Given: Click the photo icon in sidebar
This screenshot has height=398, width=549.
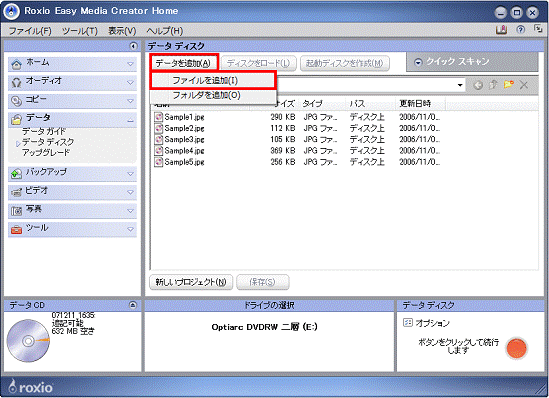Looking at the screenshot, I should [x=16, y=211].
